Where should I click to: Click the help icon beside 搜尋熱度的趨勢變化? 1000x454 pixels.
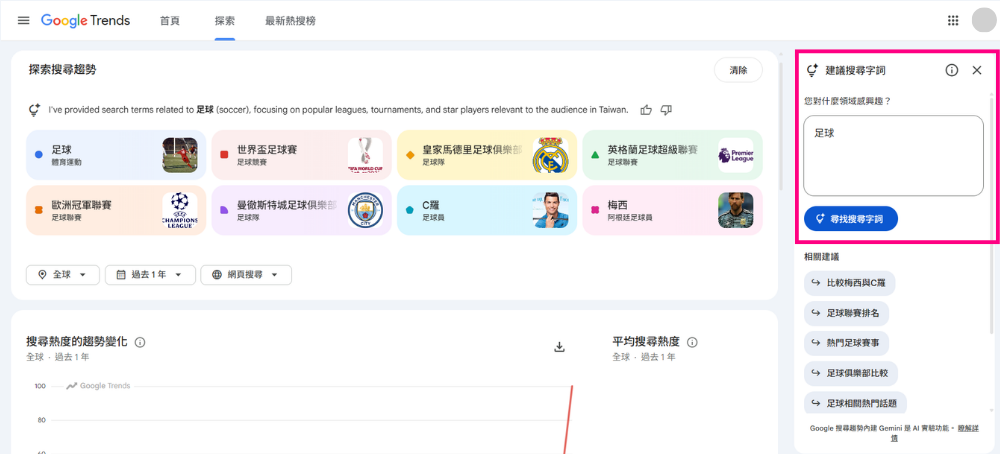pos(140,342)
